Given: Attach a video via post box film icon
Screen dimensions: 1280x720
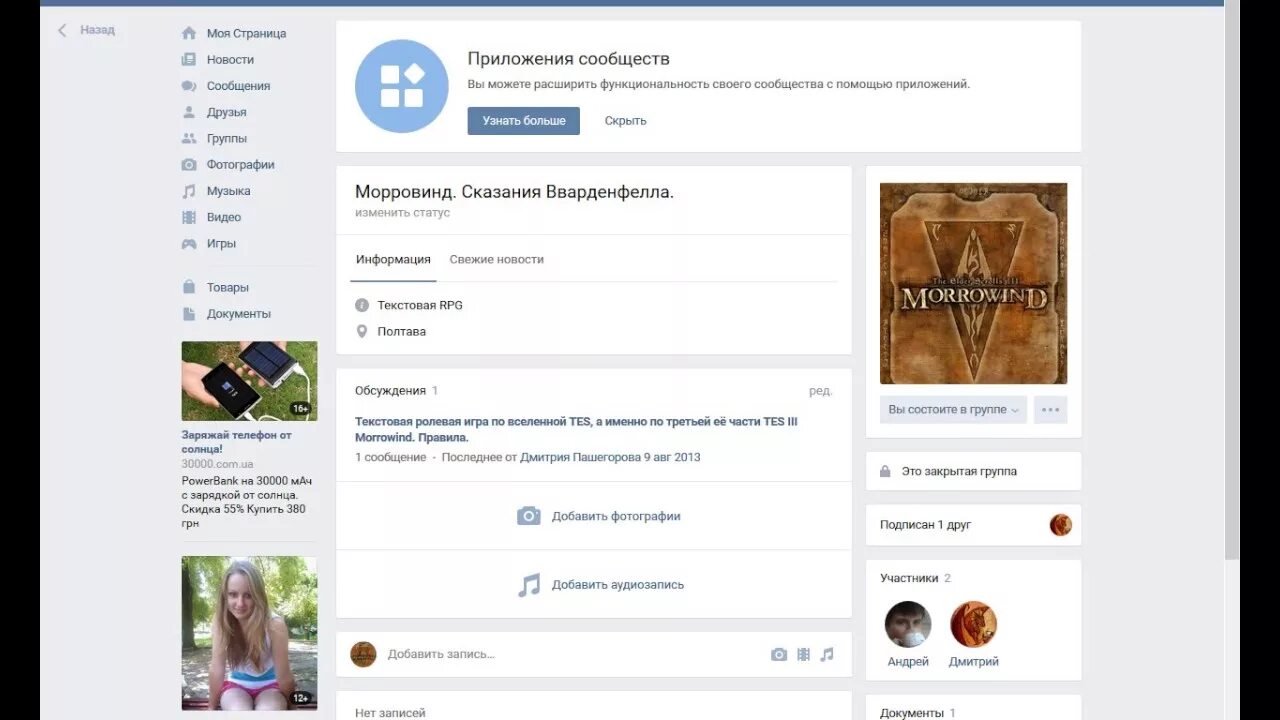Looking at the screenshot, I should tap(803, 654).
